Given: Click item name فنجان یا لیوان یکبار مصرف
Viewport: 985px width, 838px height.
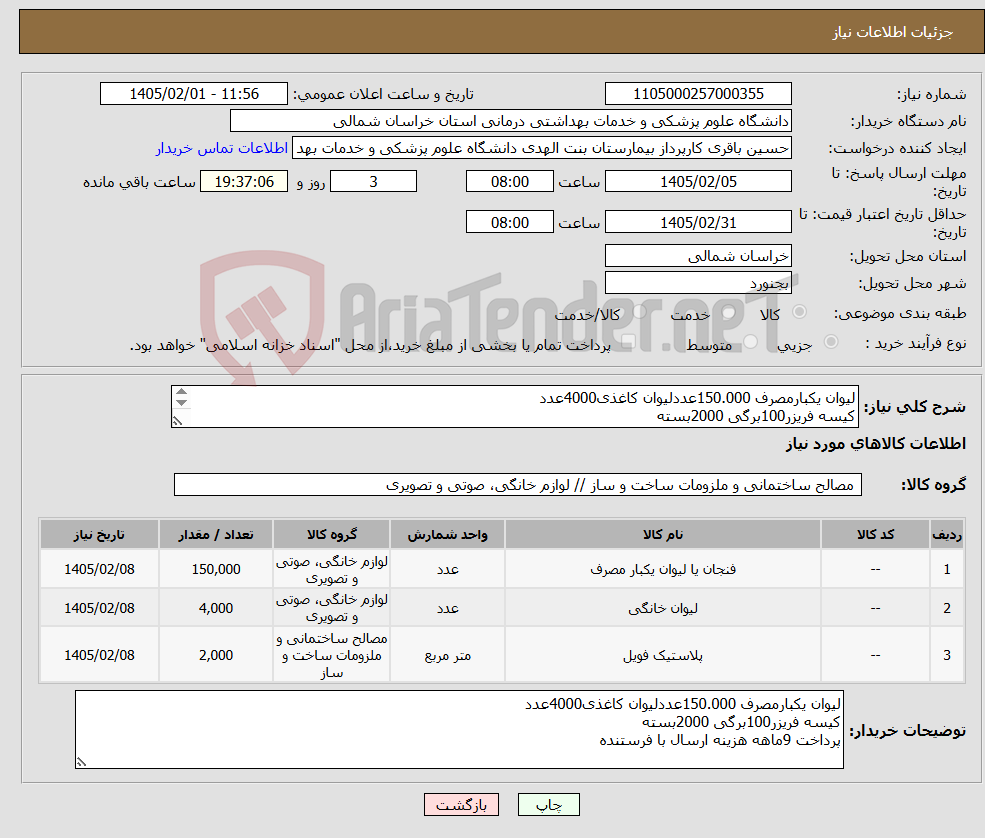Looking at the screenshot, I should pyautogui.click(x=663, y=569).
